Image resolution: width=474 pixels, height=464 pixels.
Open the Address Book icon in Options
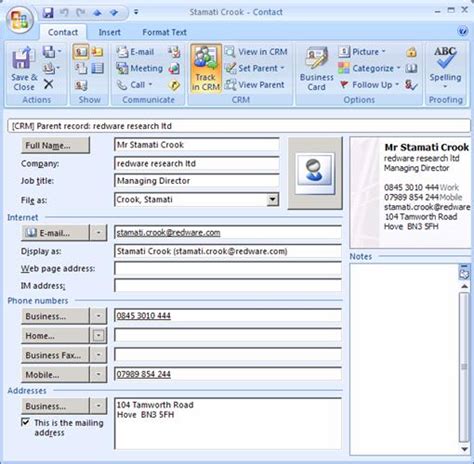tap(411, 69)
